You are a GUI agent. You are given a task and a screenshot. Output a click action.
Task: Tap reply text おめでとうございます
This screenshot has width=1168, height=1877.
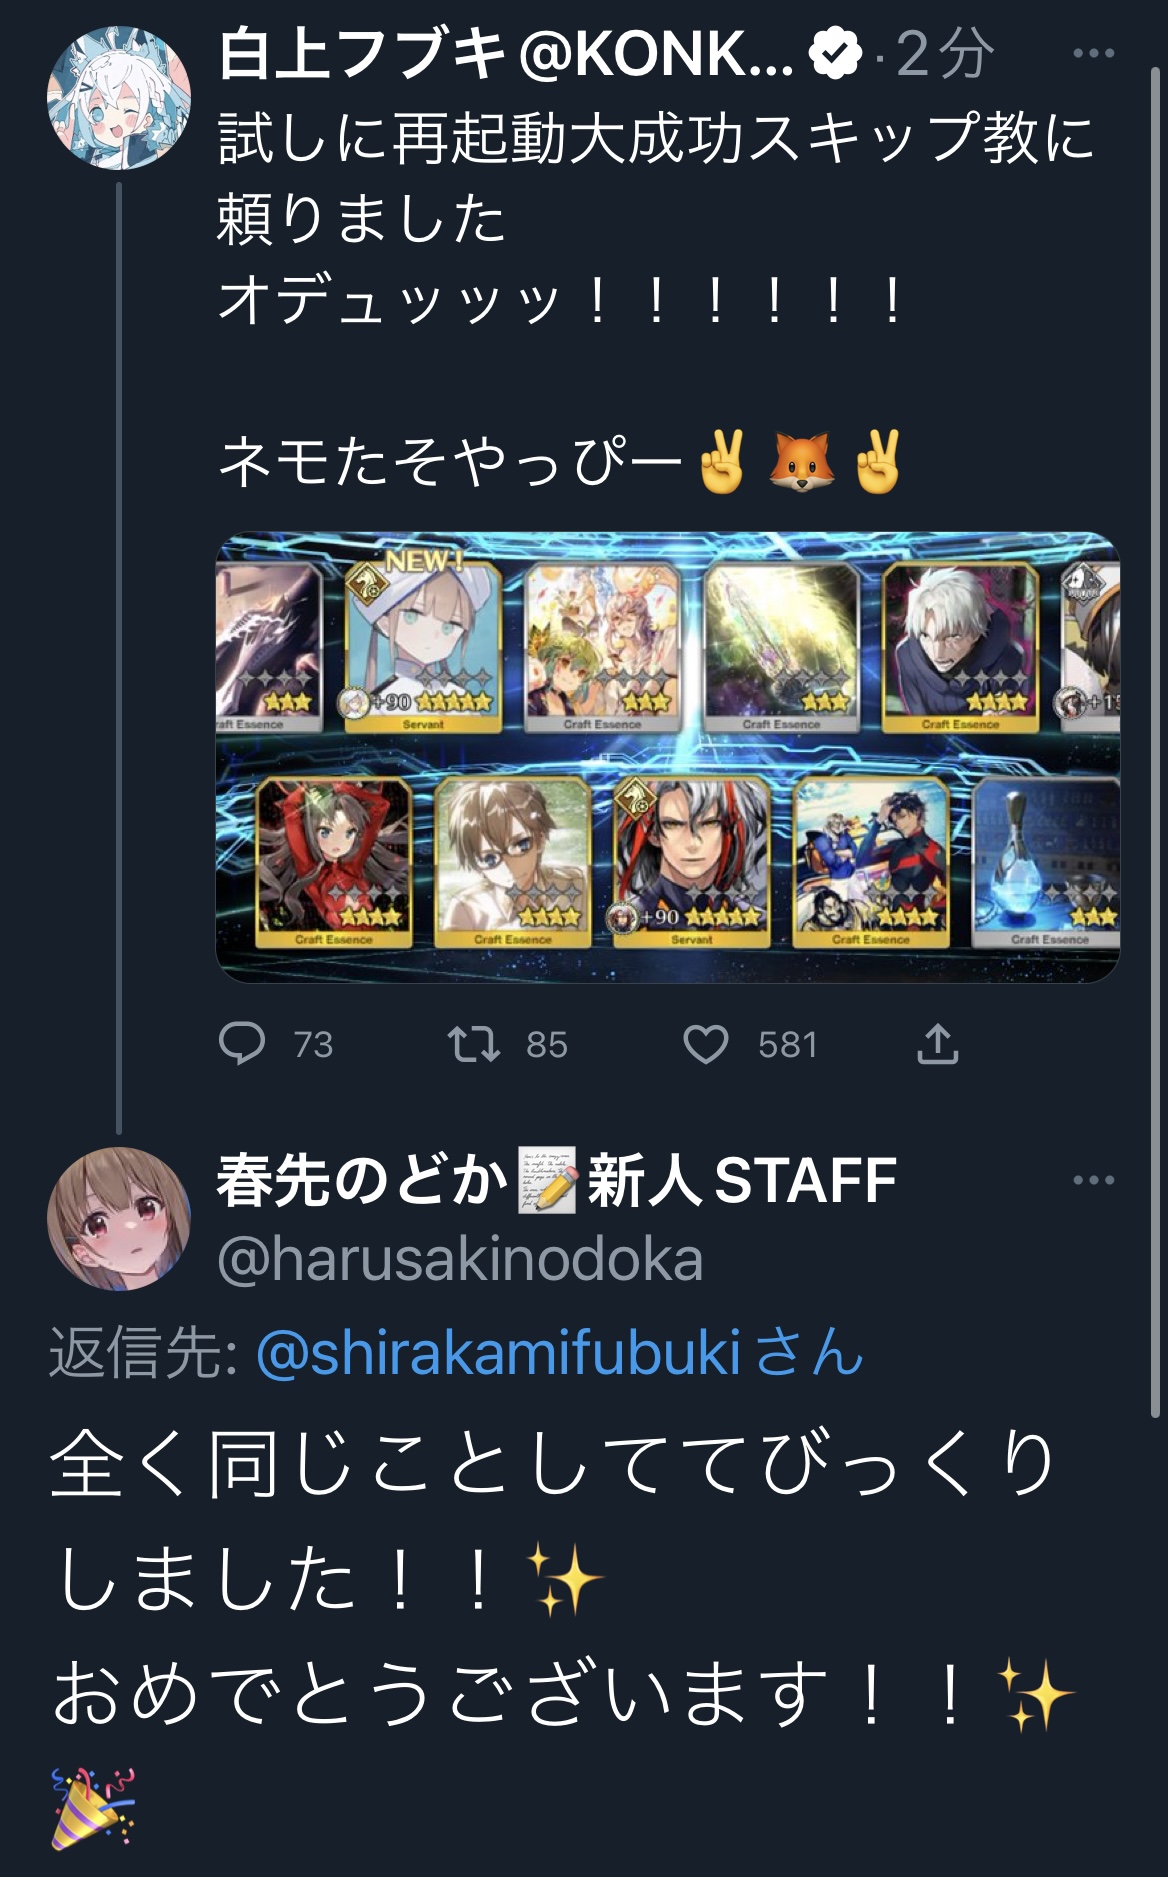tap(440, 1693)
